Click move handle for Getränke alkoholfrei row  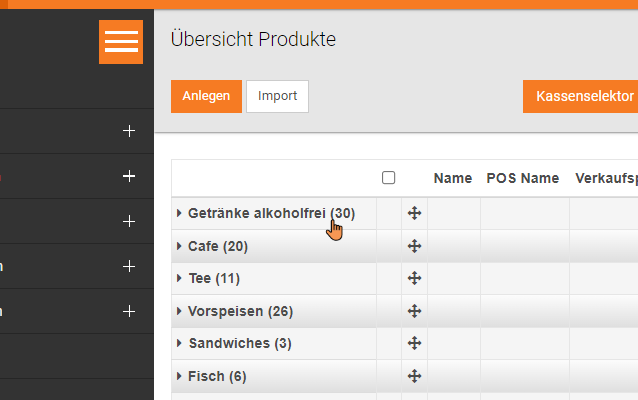point(414,213)
